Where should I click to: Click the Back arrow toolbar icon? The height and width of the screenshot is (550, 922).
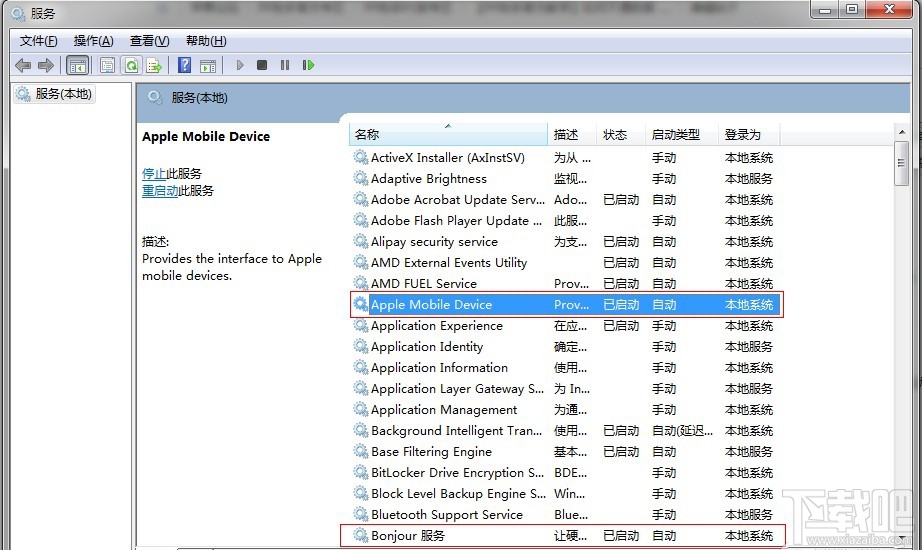(23, 65)
